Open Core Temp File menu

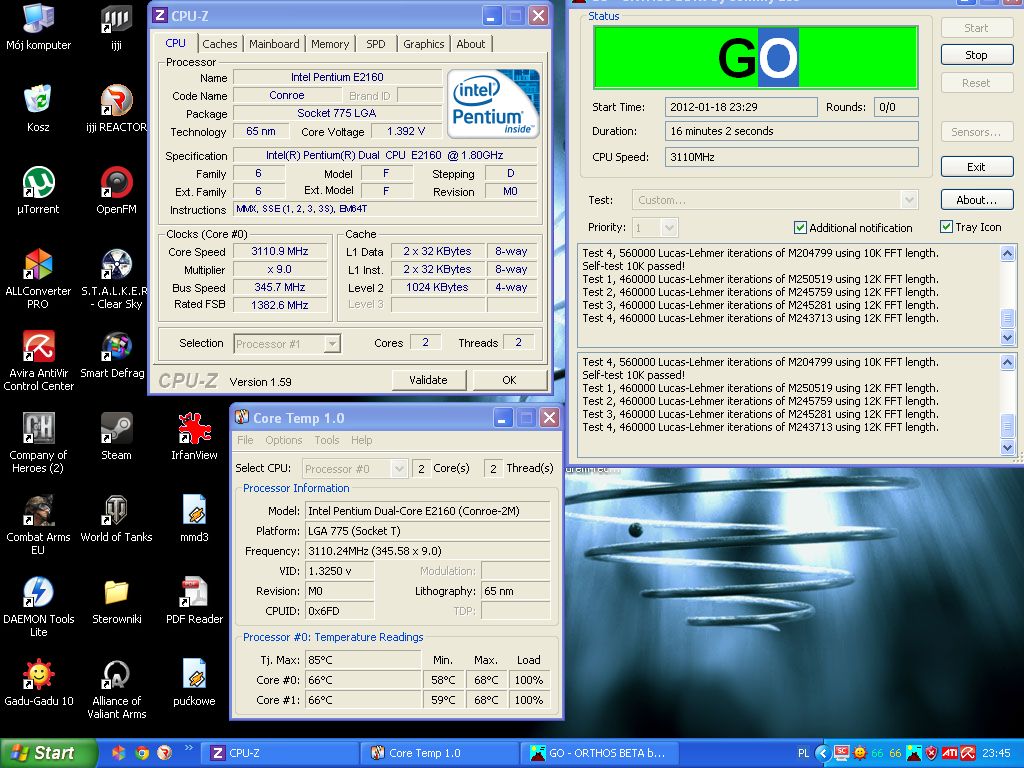pyautogui.click(x=245, y=440)
